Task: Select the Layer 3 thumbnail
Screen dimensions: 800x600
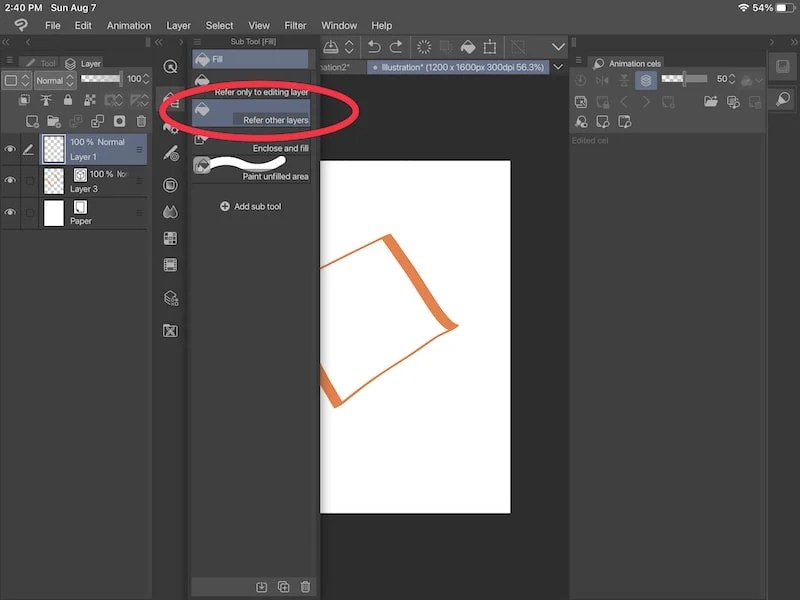Action: pyautogui.click(x=53, y=180)
